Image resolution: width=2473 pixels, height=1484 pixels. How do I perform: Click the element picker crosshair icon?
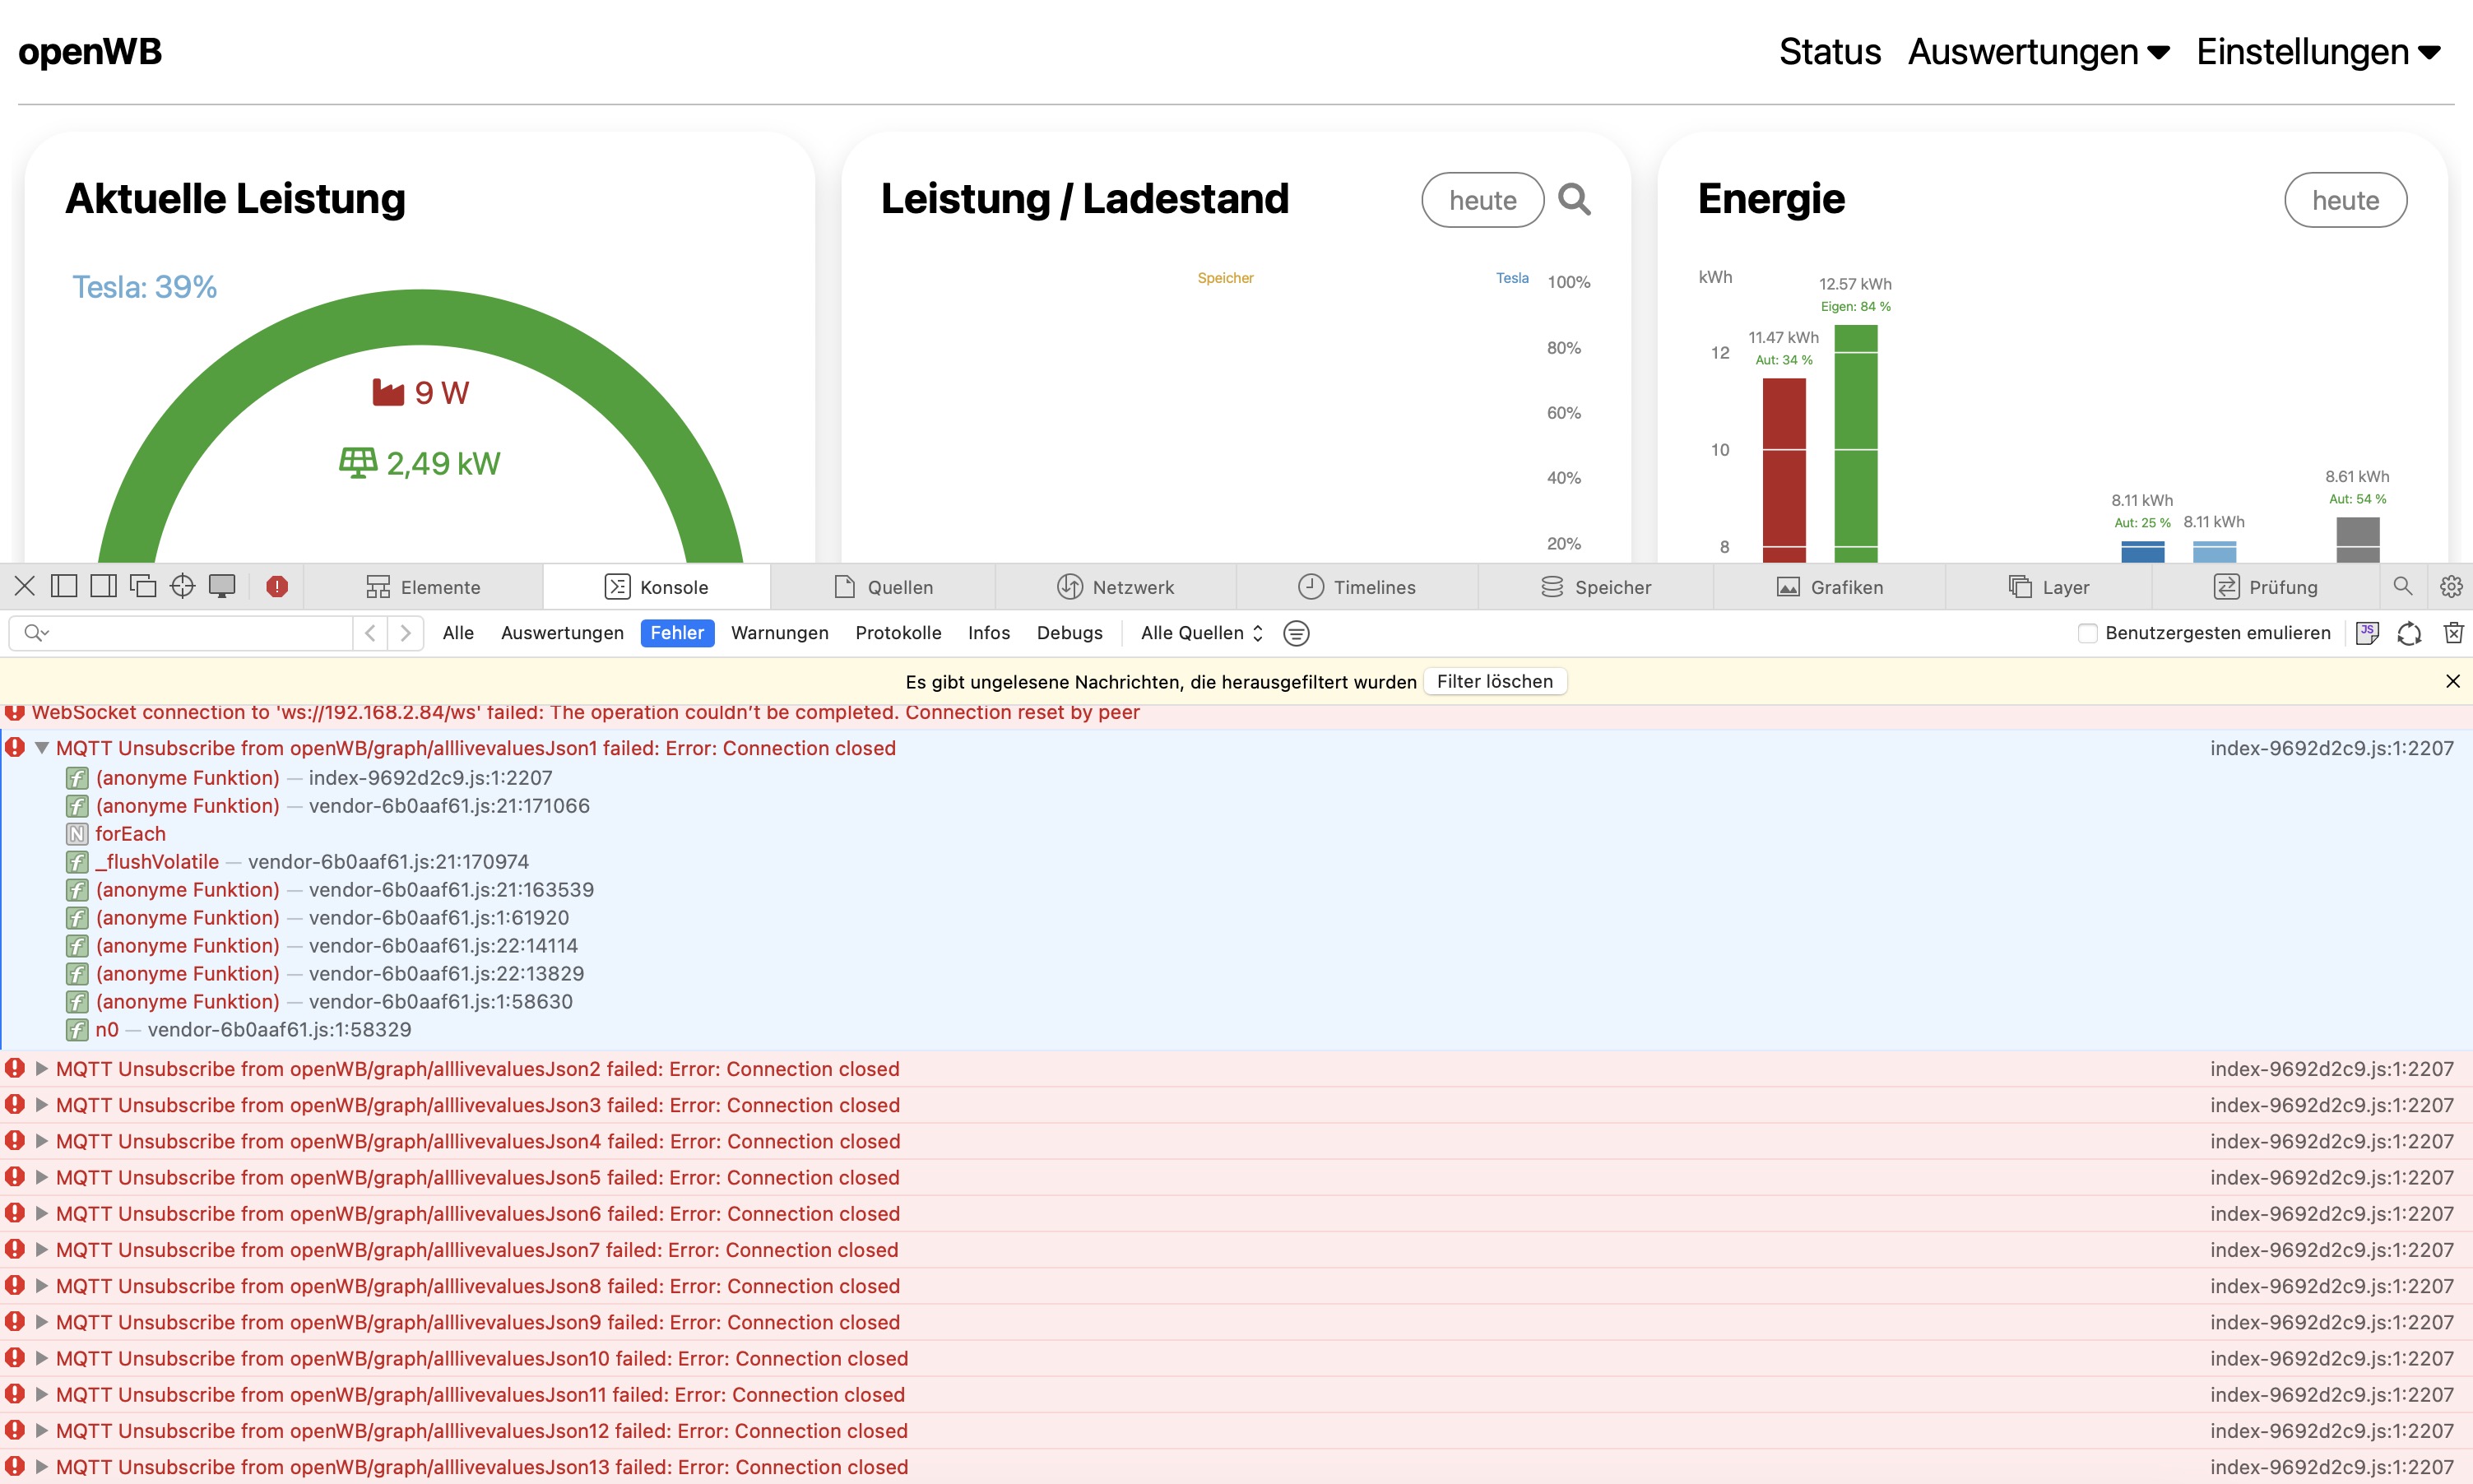point(182,587)
